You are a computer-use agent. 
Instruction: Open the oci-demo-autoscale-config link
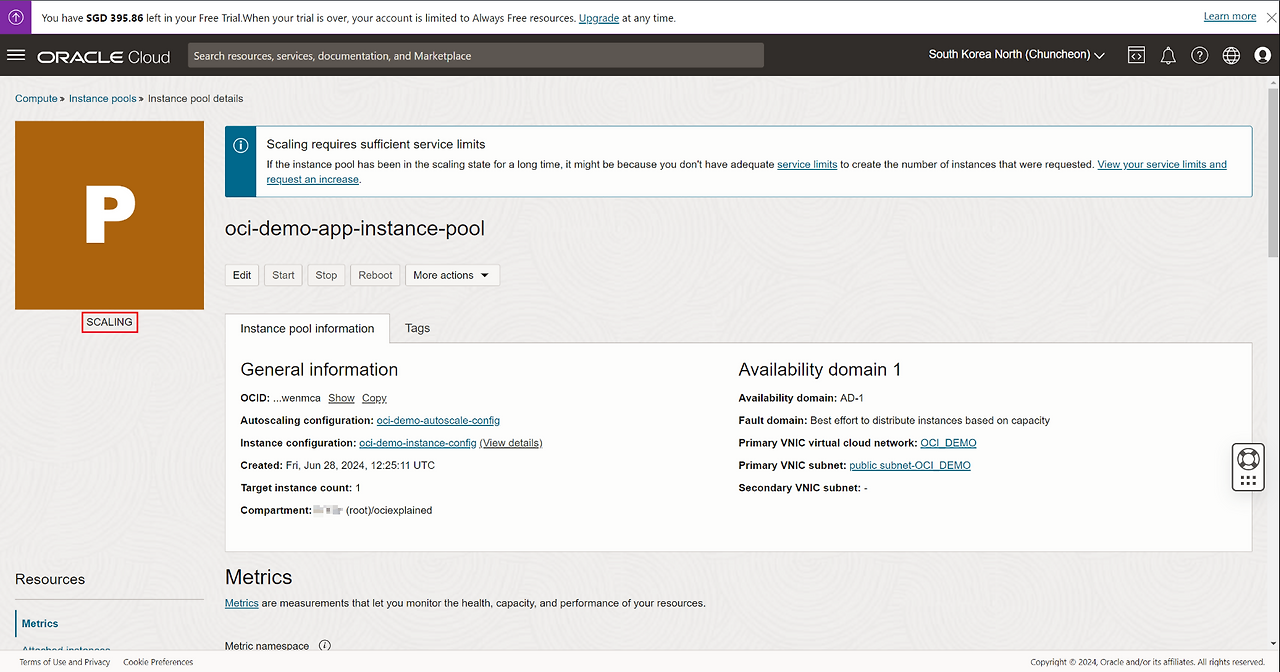(438, 420)
